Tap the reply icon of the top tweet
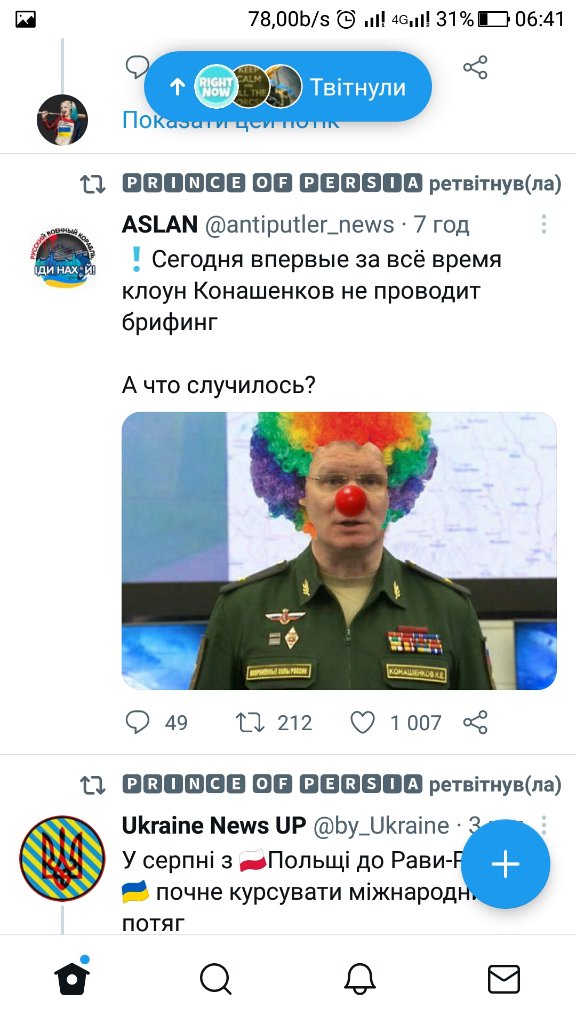Viewport: 576px width, 1024px height. tap(136, 65)
